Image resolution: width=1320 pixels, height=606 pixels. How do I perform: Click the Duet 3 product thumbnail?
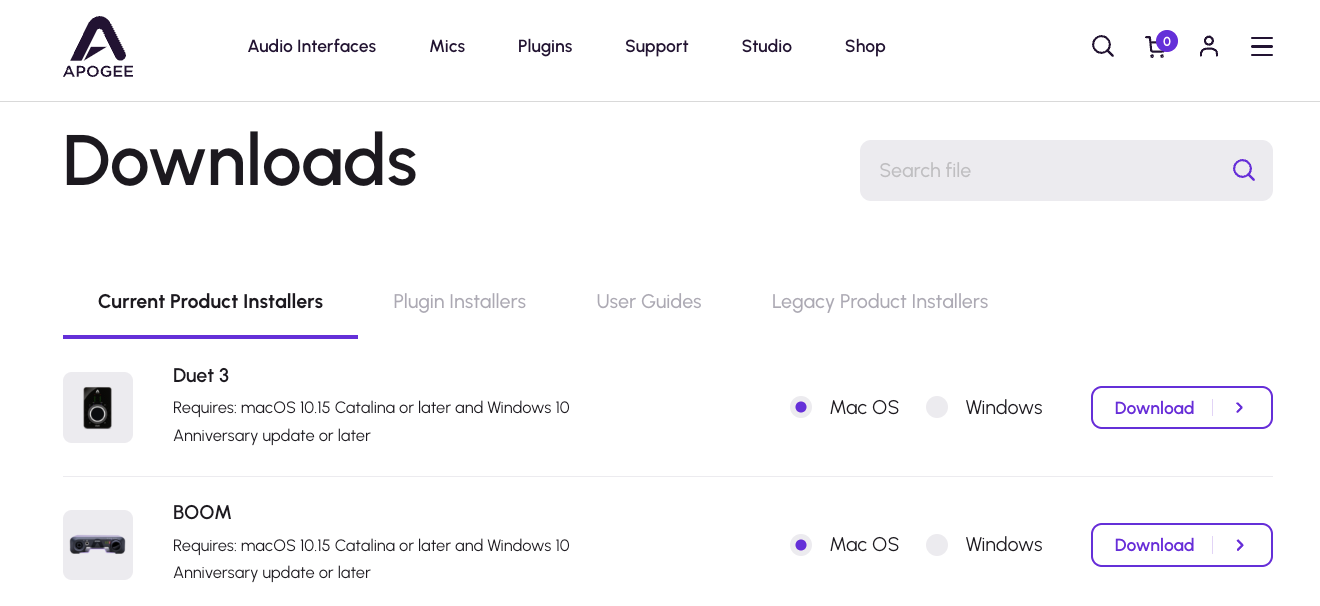tap(98, 407)
